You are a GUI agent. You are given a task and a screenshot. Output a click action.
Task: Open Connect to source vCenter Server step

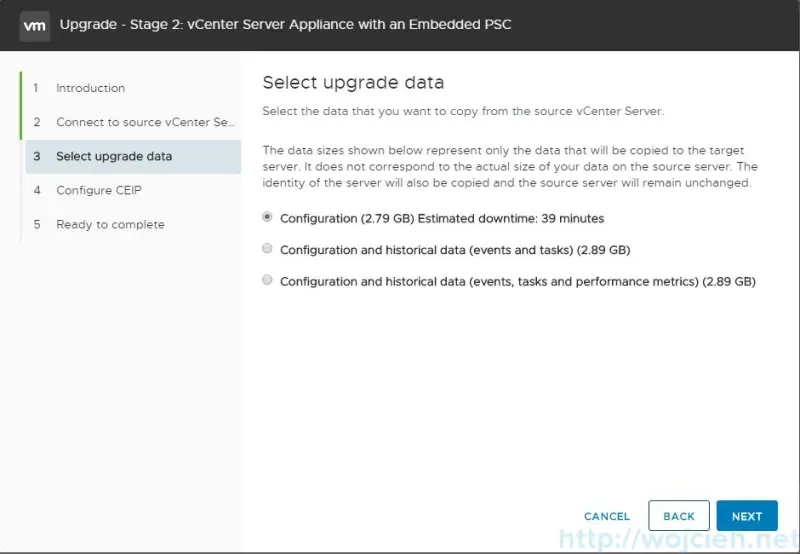point(145,122)
